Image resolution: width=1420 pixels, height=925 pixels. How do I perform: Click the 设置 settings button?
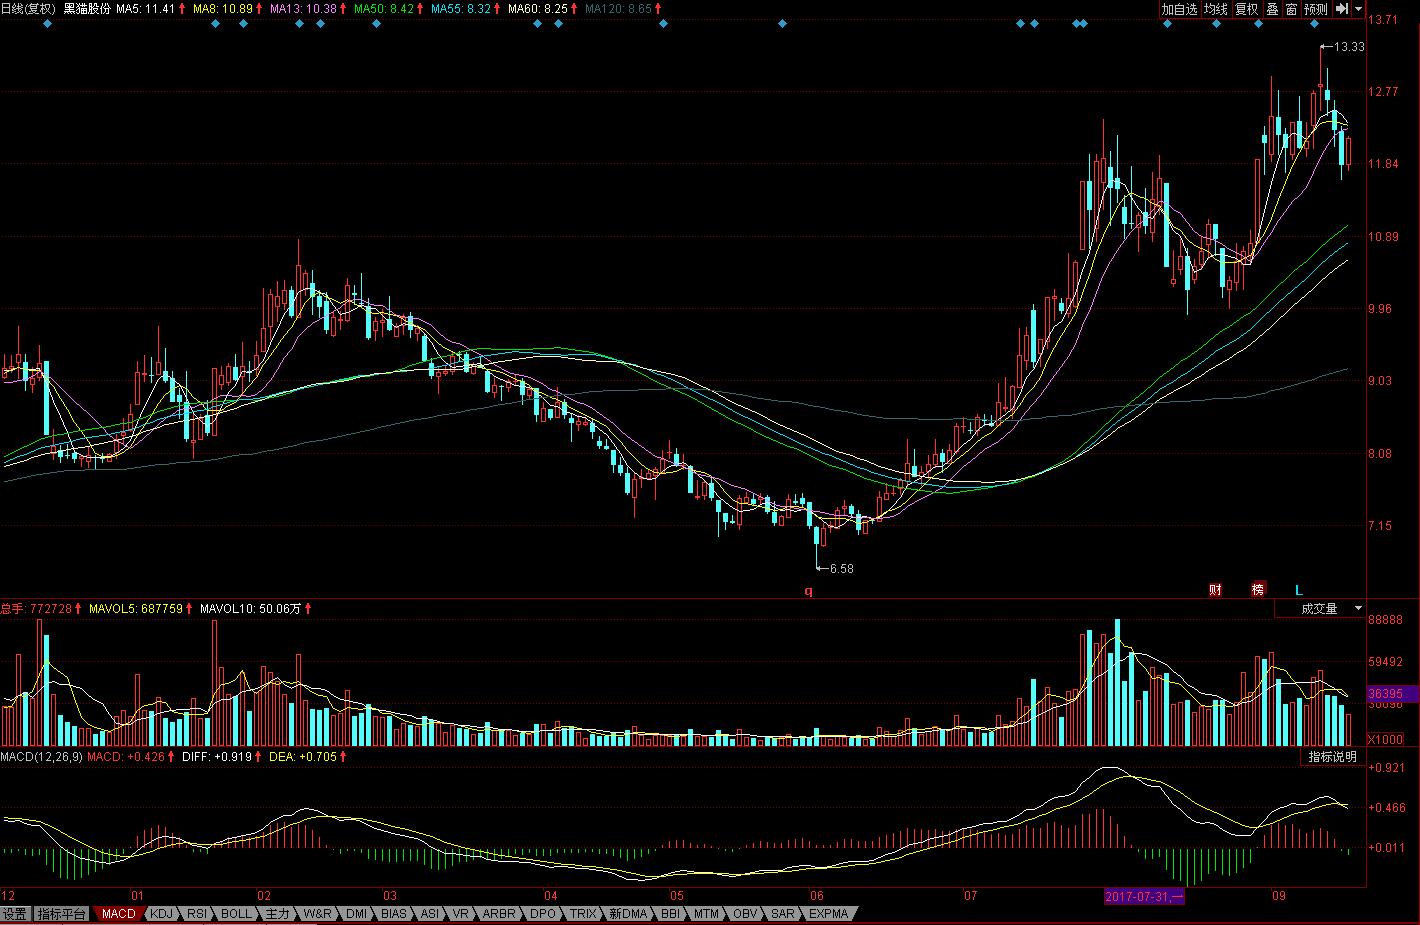tap(15, 914)
